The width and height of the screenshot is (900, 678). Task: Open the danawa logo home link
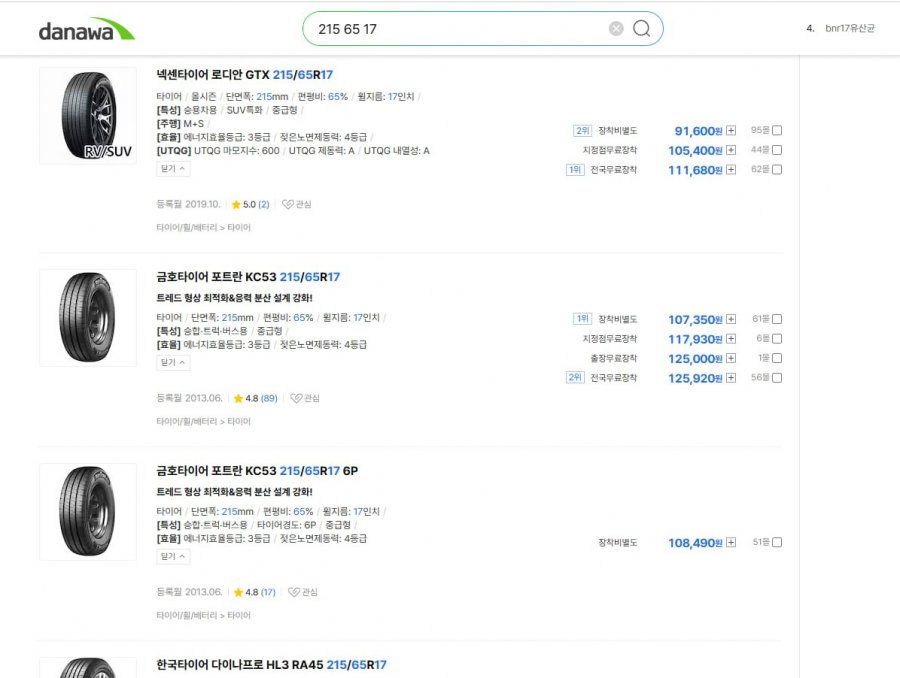(86, 29)
